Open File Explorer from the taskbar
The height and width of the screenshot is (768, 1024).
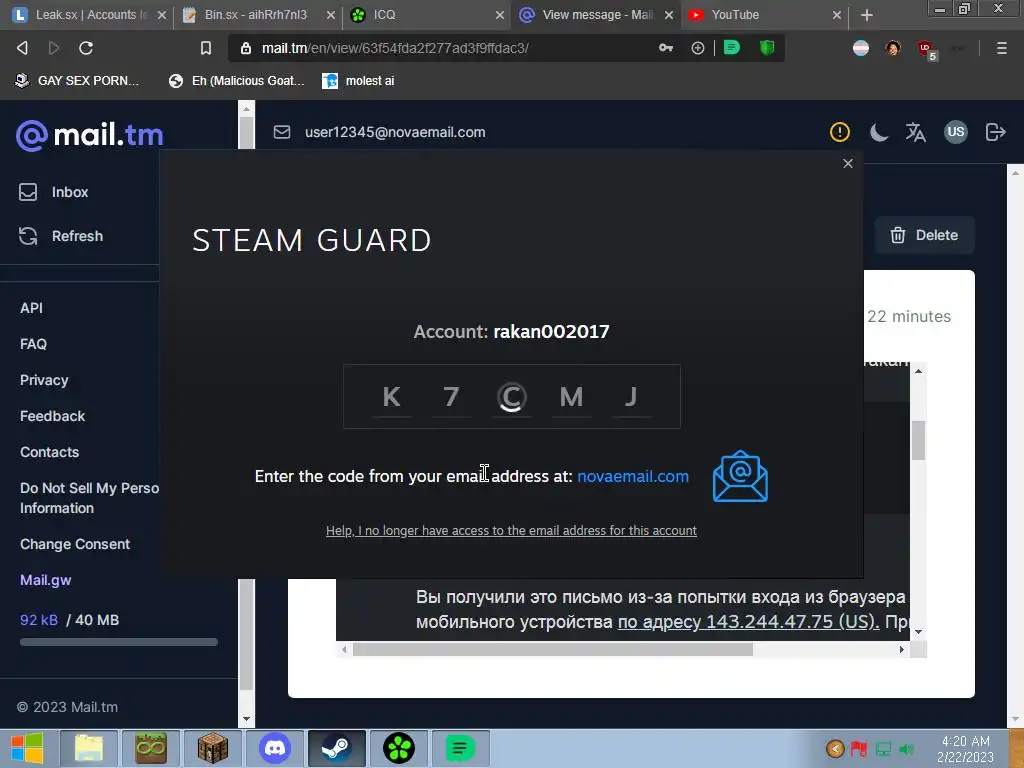pyautogui.click(x=89, y=748)
